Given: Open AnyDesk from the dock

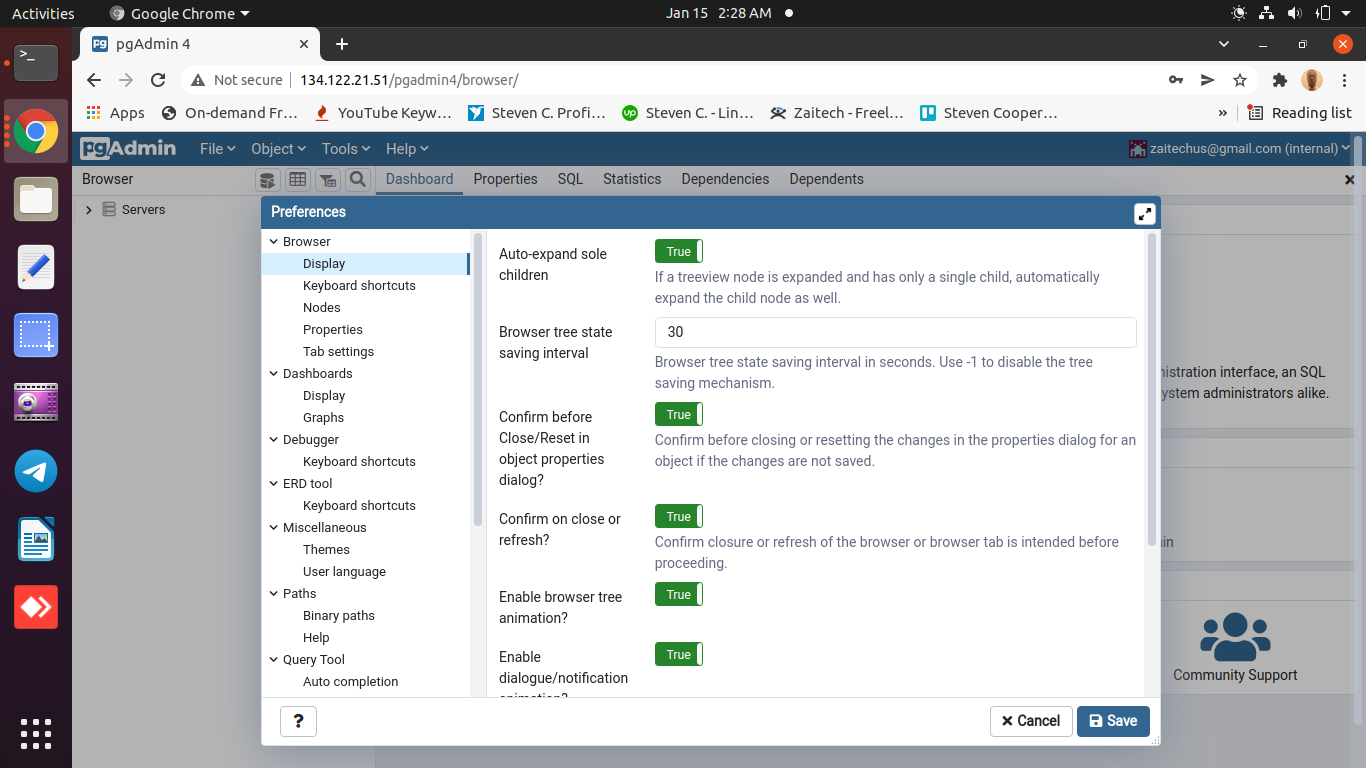Looking at the screenshot, I should point(36,607).
